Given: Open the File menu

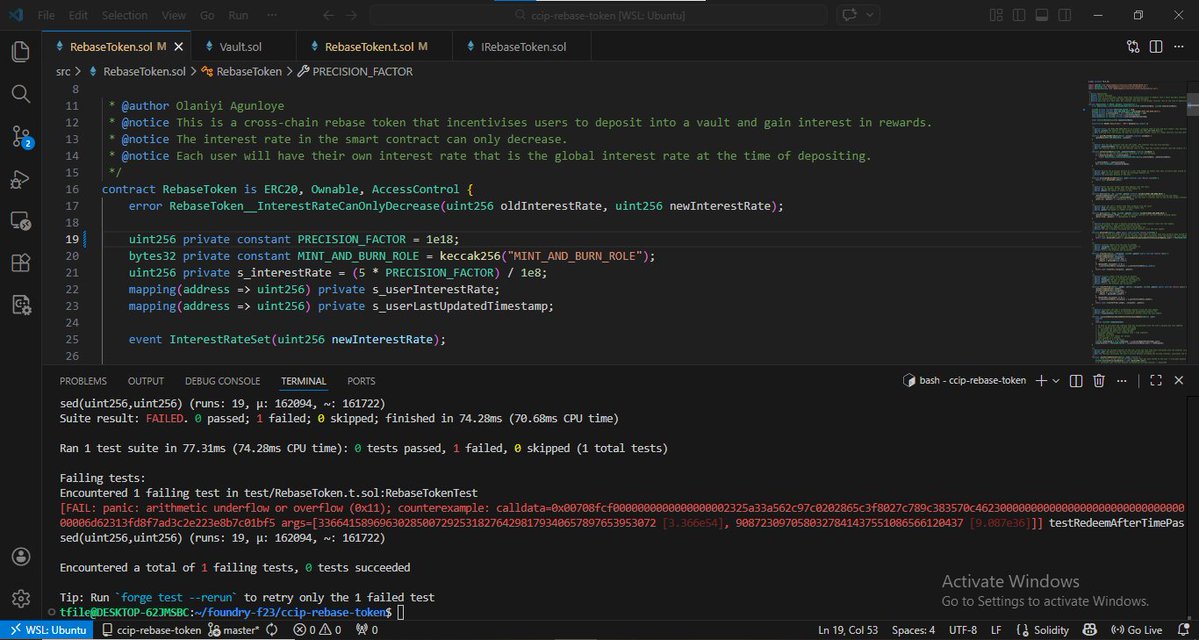Looking at the screenshot, I should pyautogui.click(x=46, y=15).
